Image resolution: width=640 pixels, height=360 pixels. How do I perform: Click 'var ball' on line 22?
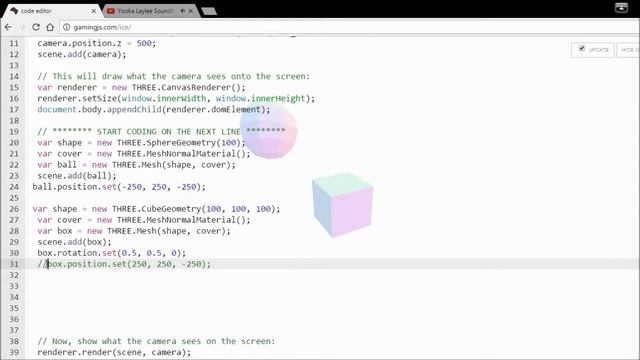coord(57,165)
